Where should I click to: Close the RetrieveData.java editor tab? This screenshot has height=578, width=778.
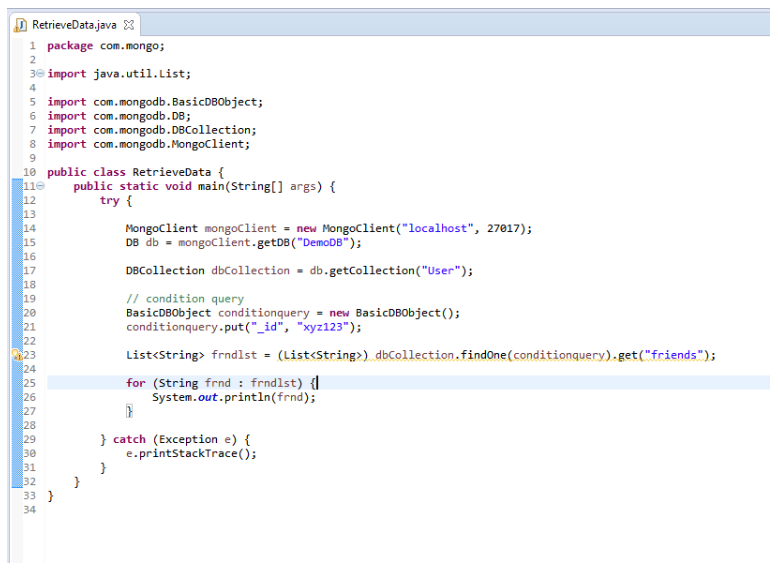click(x=128, y=23)
